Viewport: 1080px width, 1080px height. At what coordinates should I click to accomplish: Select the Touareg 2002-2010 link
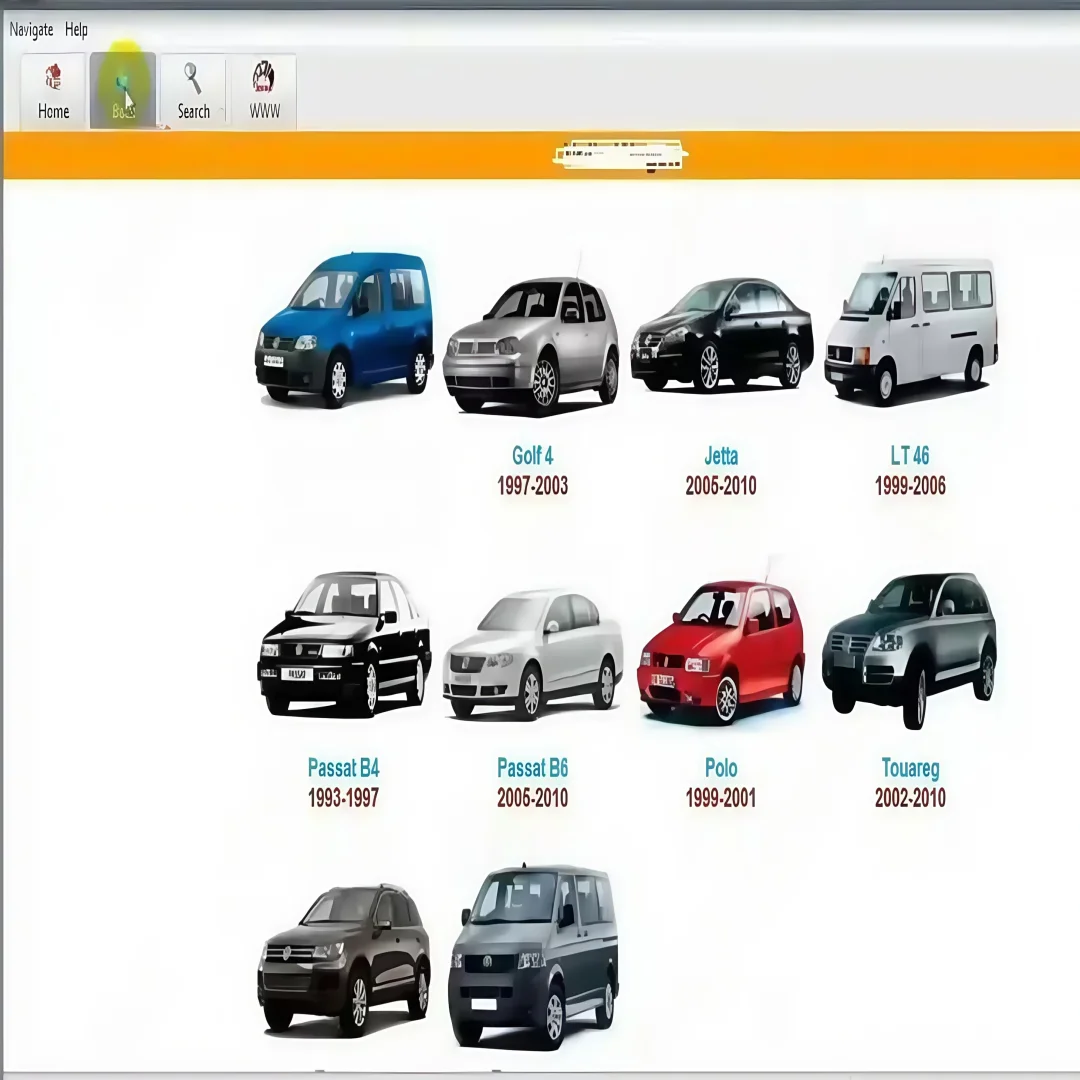(x=909, y=768)
